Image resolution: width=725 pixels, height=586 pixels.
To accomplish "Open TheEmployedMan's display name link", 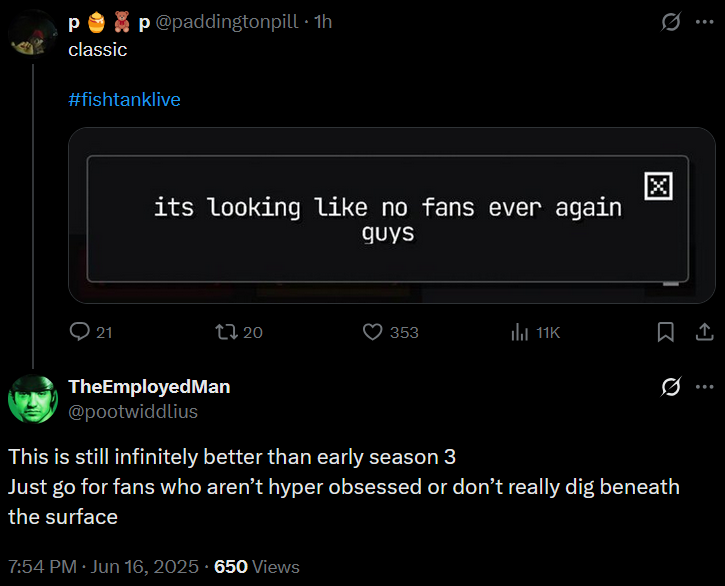I will [149, 387].
